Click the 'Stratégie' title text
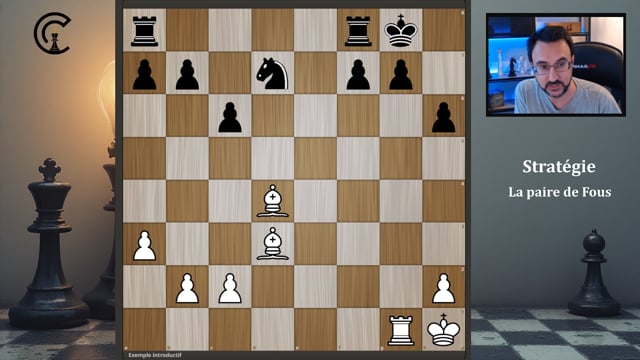 [x=559, y=167]
